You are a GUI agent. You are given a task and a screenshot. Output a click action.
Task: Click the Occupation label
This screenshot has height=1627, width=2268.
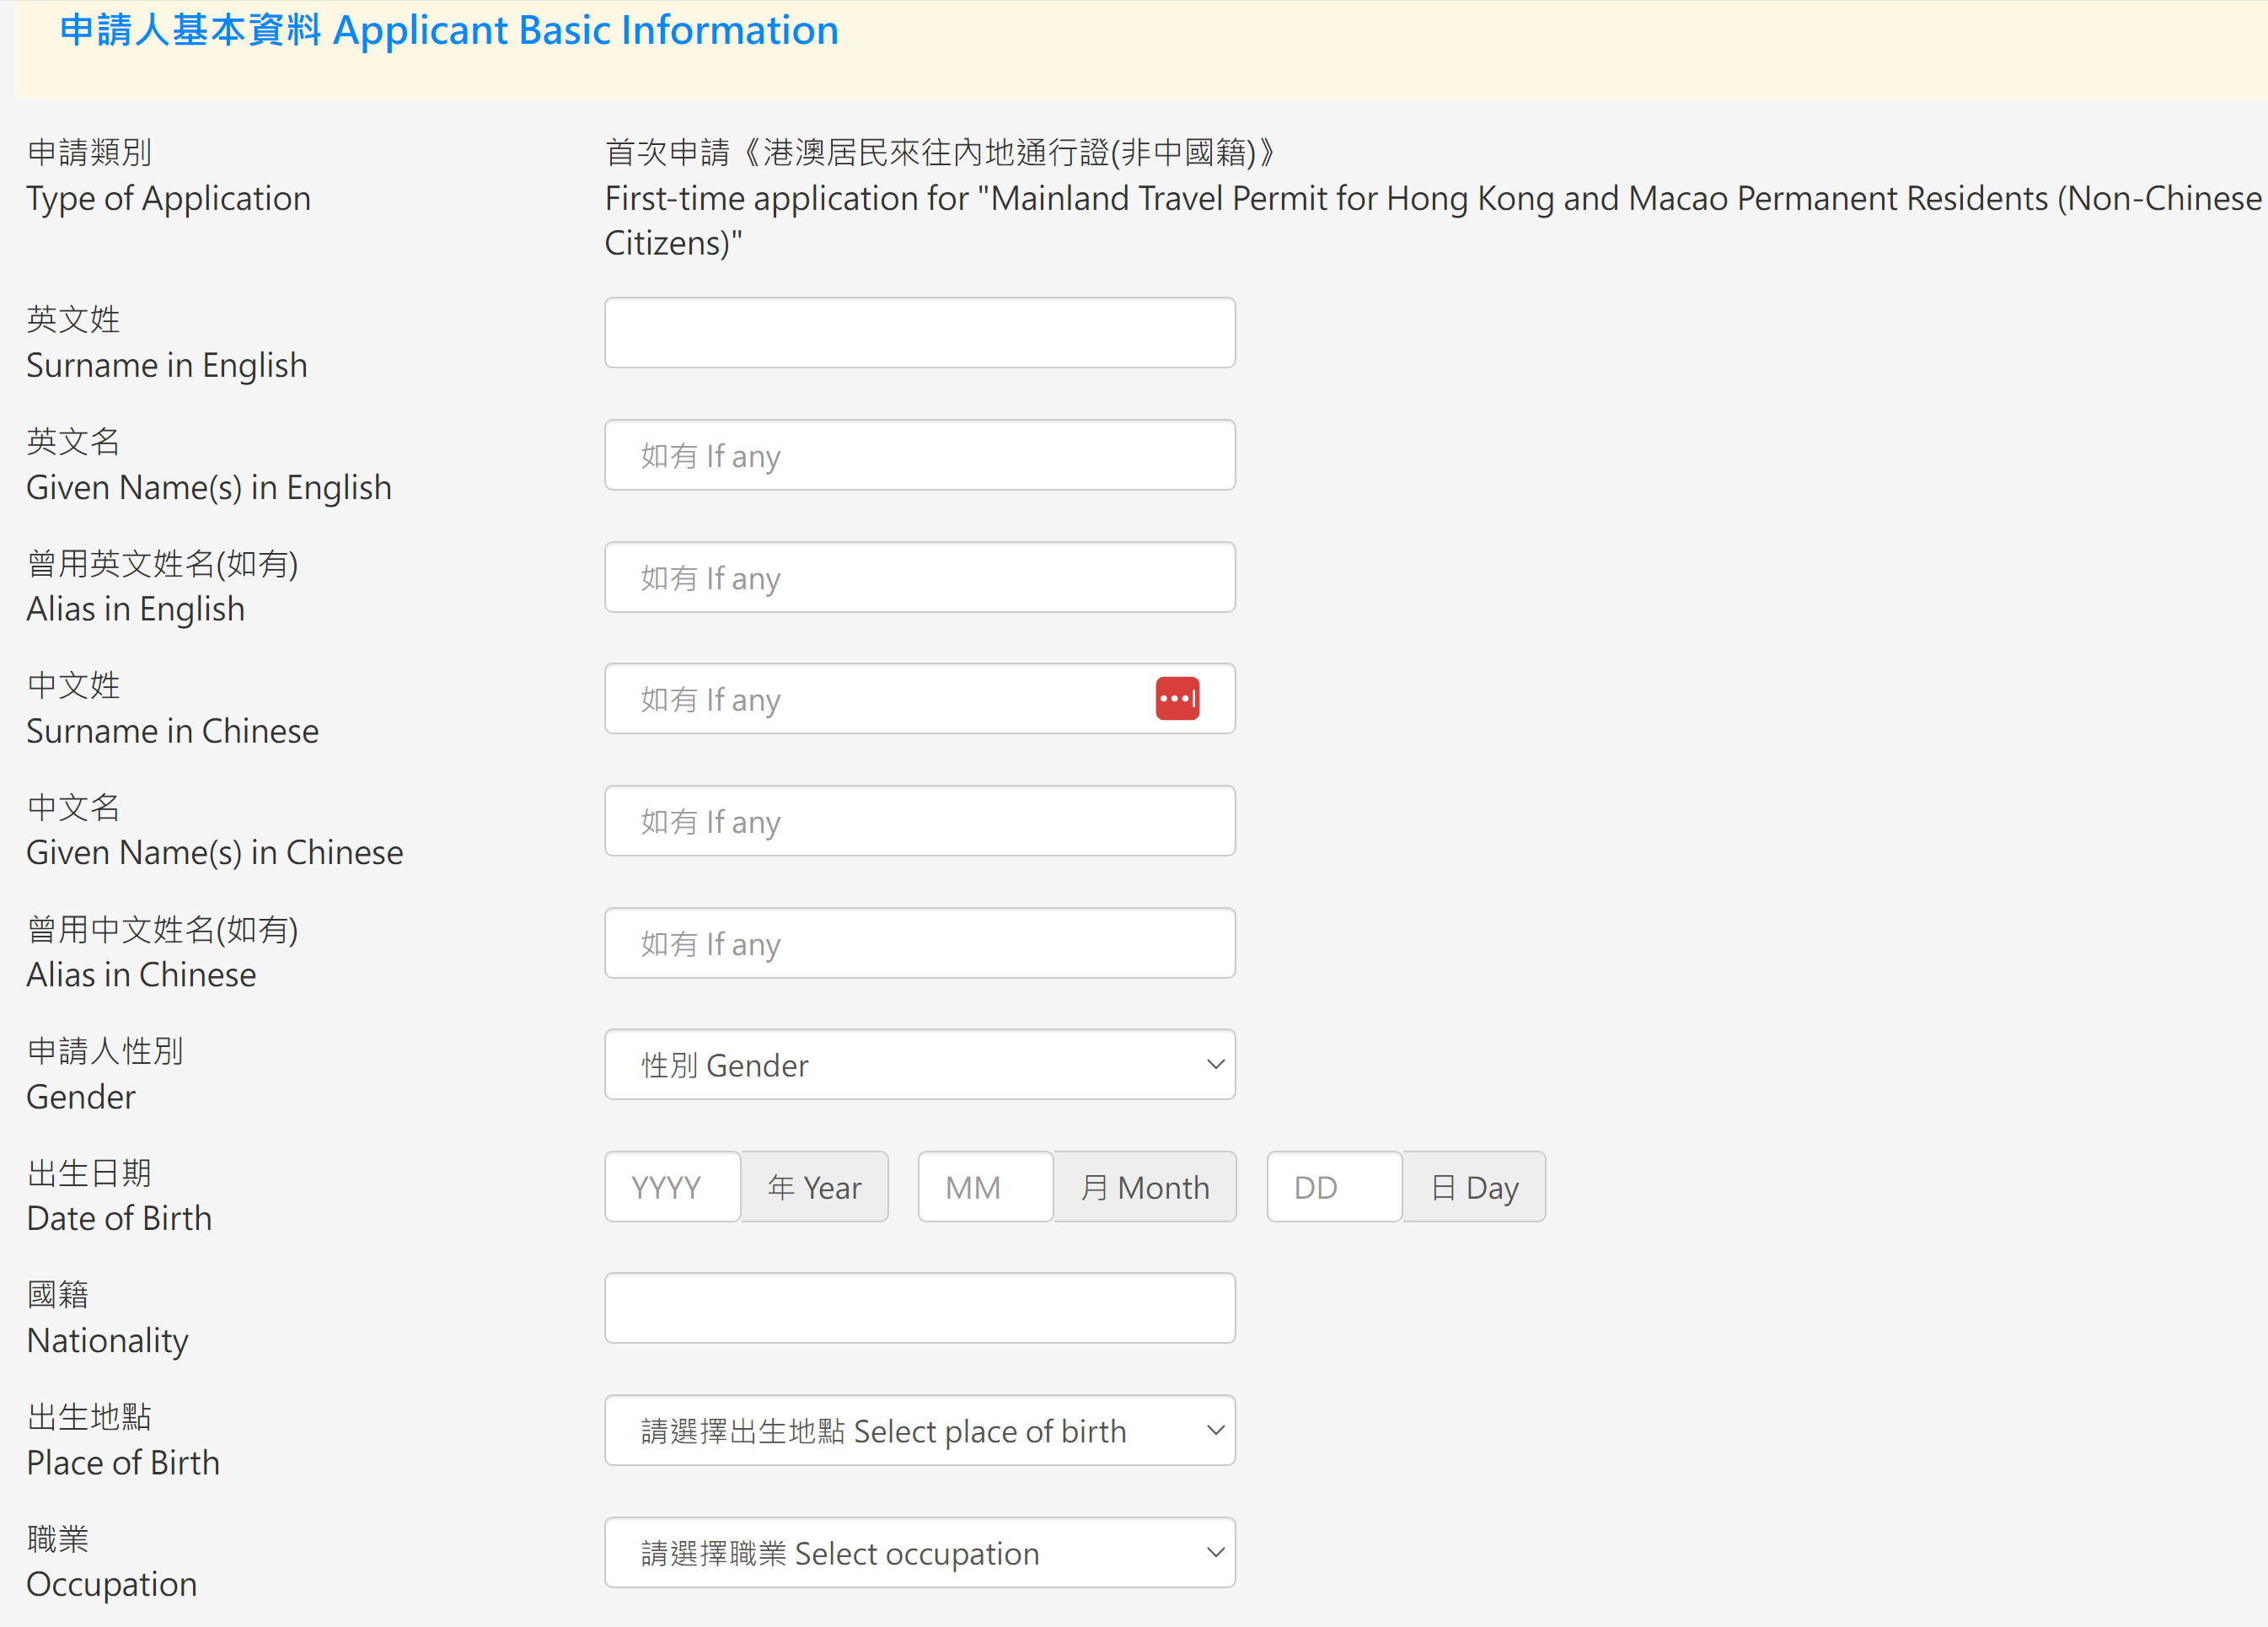pyautogui.click(x=111, y=1562)
